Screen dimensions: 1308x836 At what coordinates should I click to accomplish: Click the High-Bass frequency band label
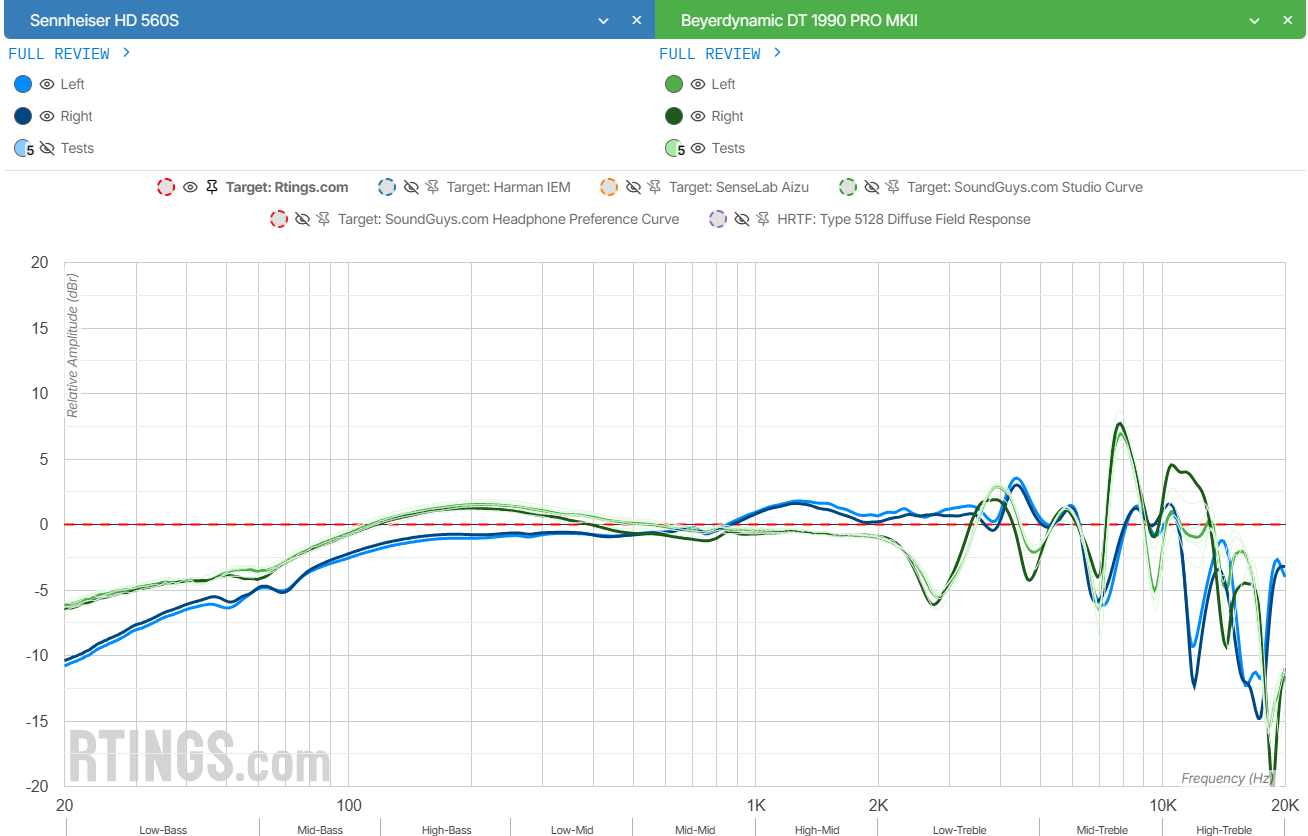446,830
